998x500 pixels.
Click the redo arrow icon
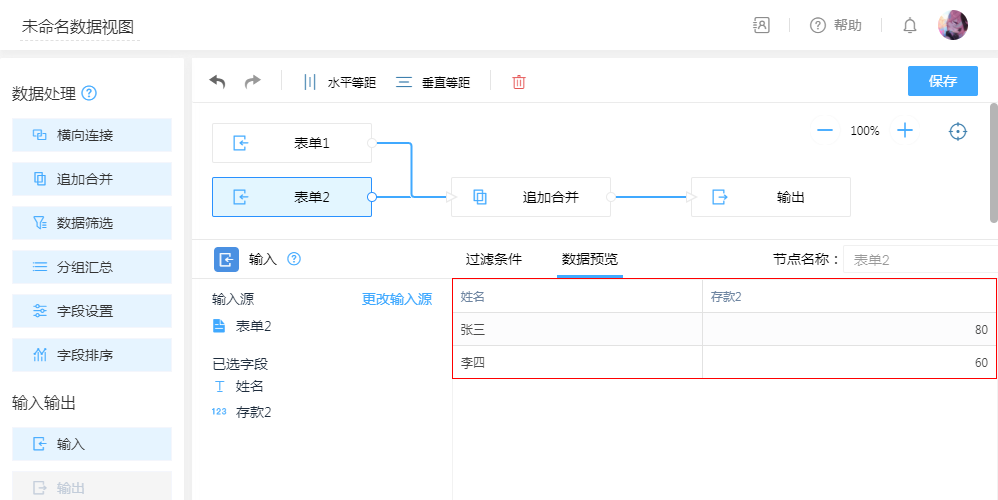point(252,82)
